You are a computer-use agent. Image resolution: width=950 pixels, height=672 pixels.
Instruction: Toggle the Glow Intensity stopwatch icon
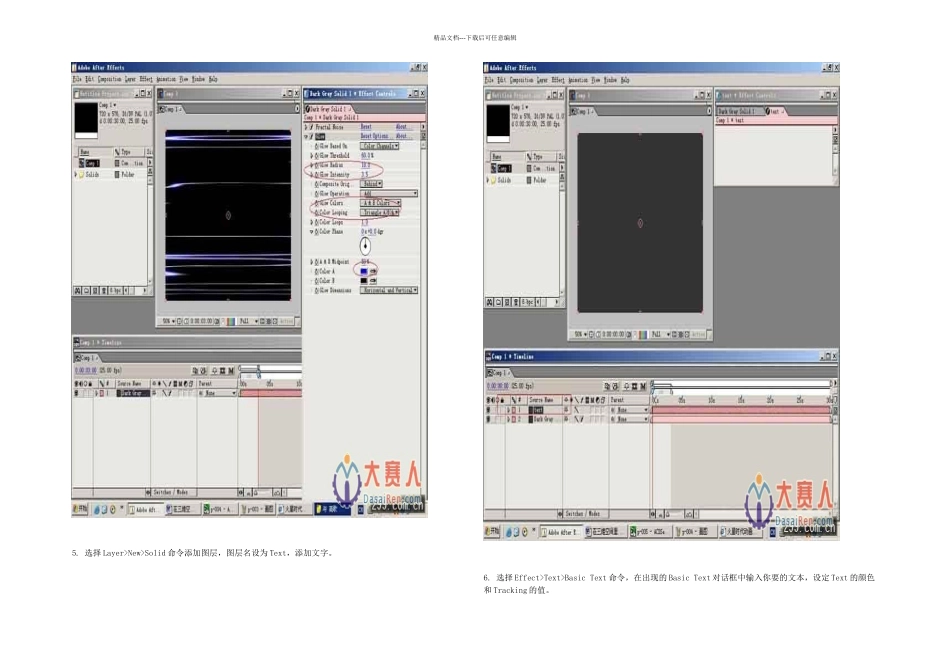tap(316, 174)
